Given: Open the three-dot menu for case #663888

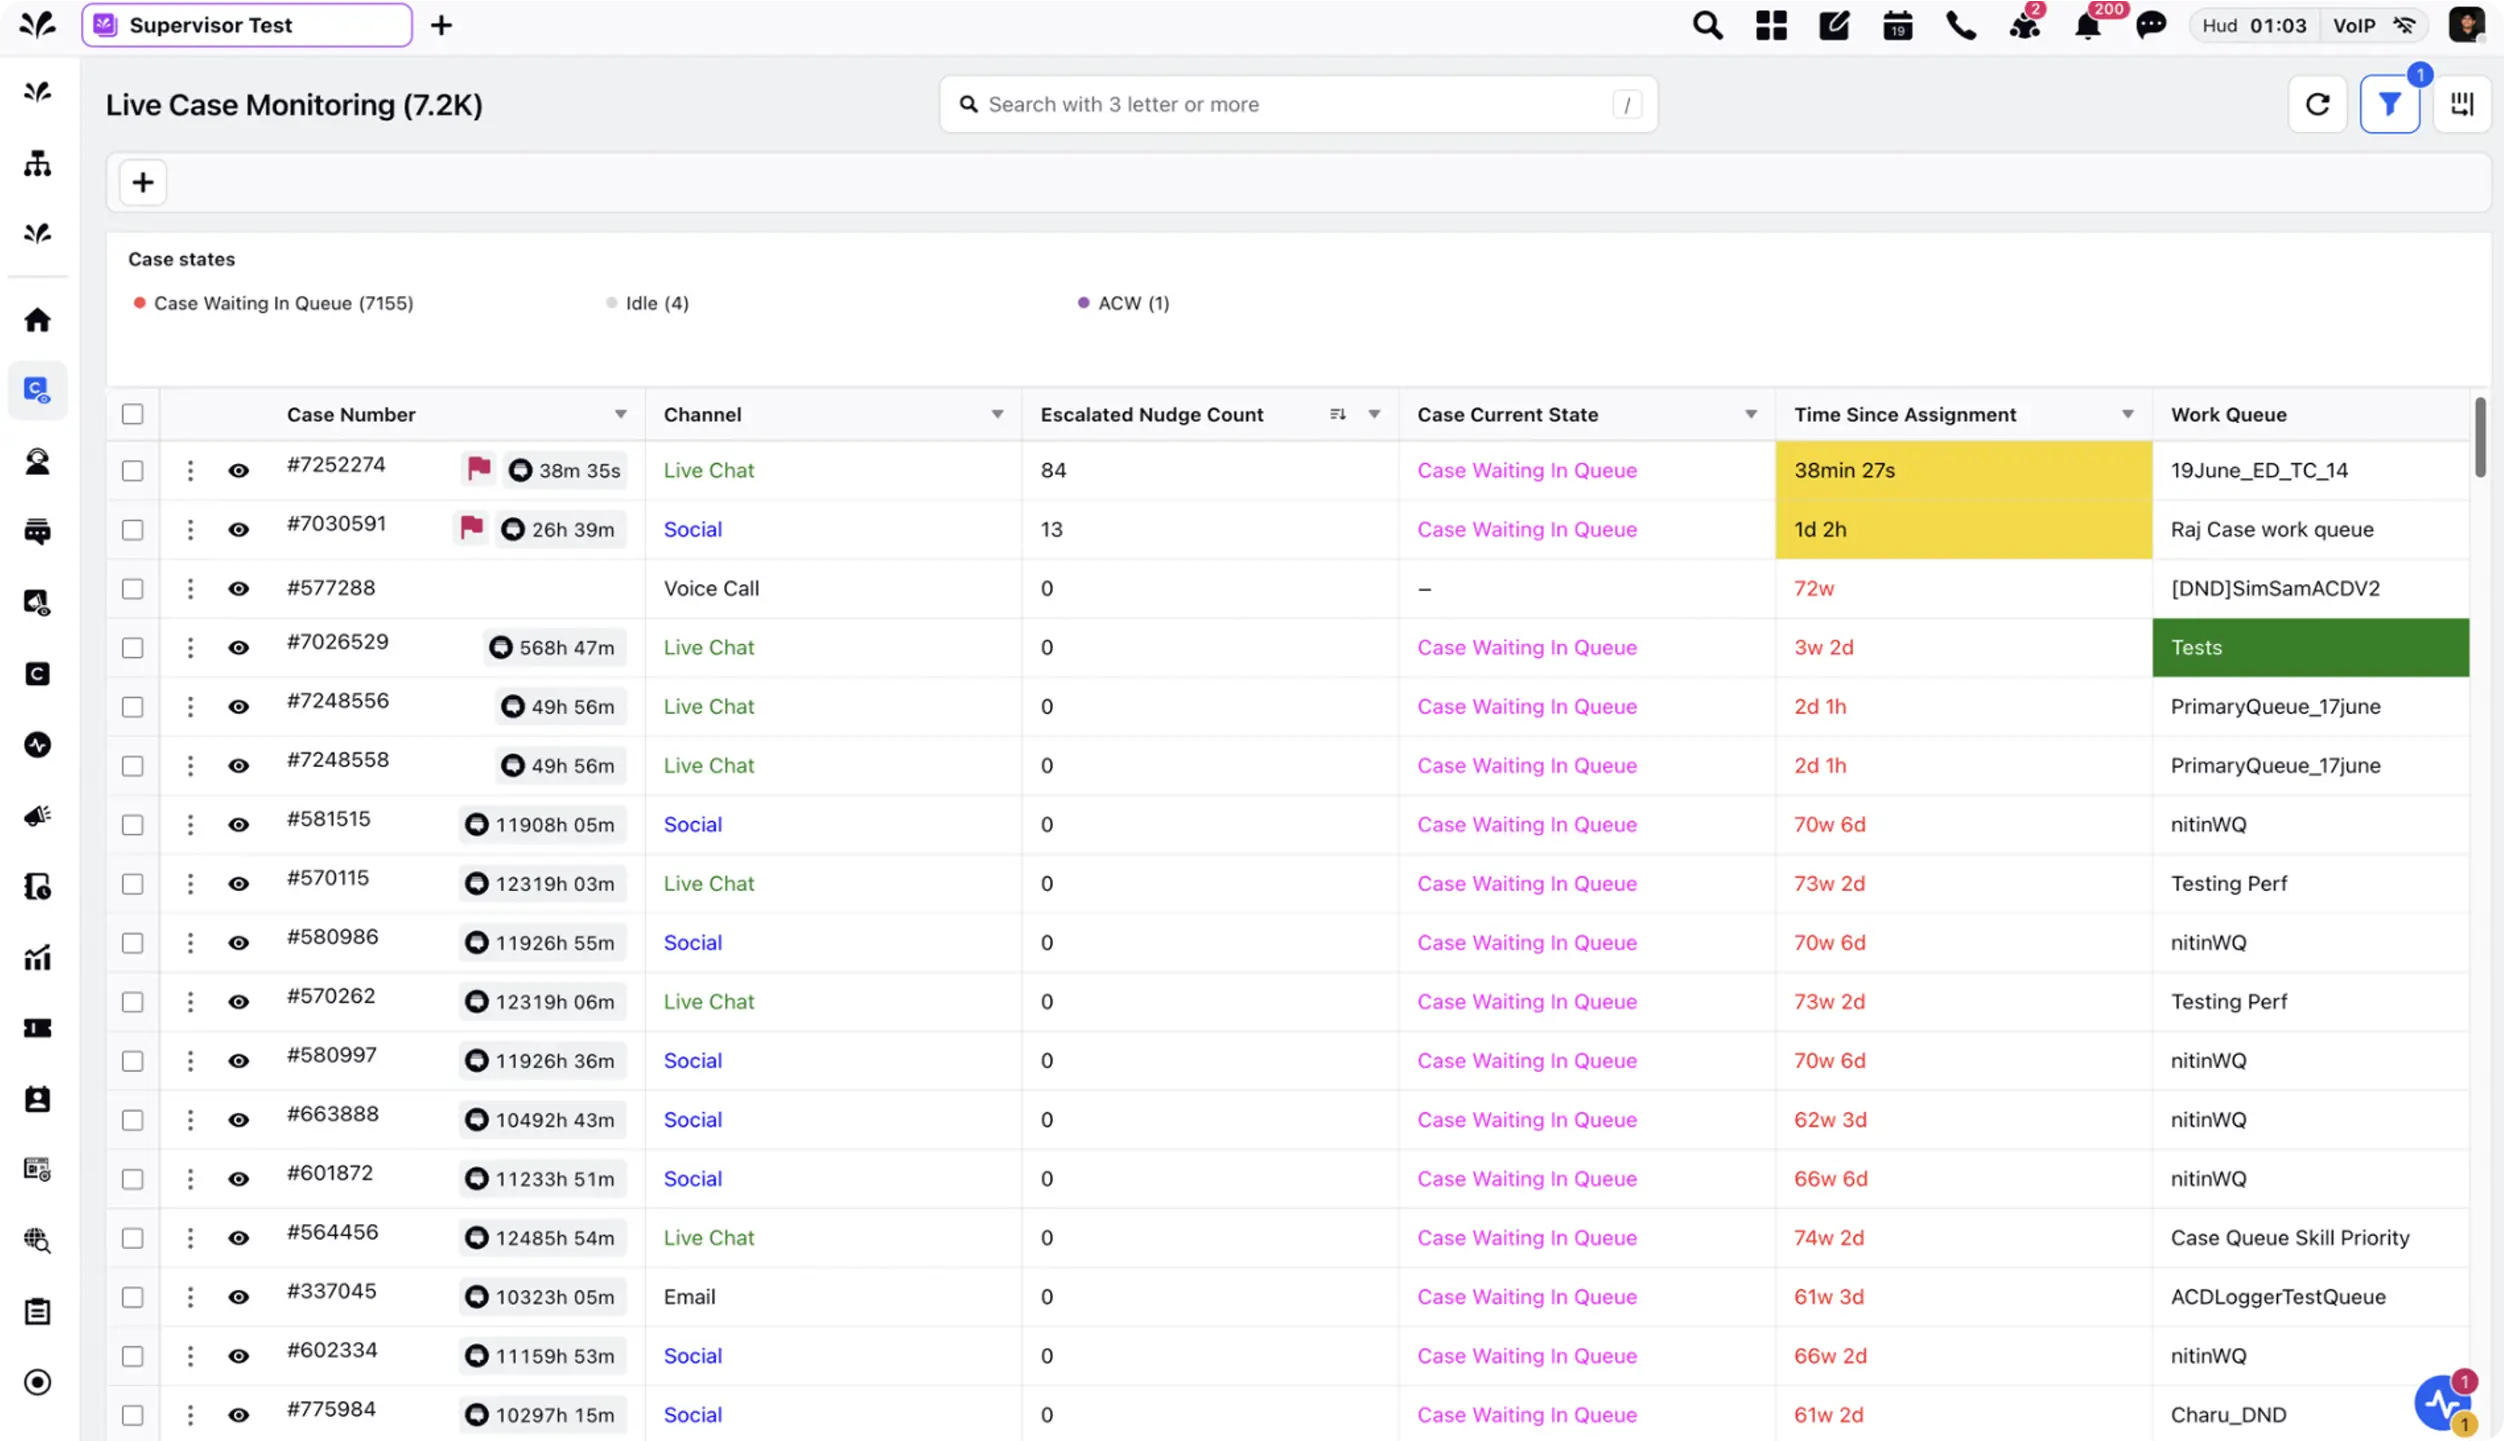Looking at the screenshot, I should pos(190,1119).
